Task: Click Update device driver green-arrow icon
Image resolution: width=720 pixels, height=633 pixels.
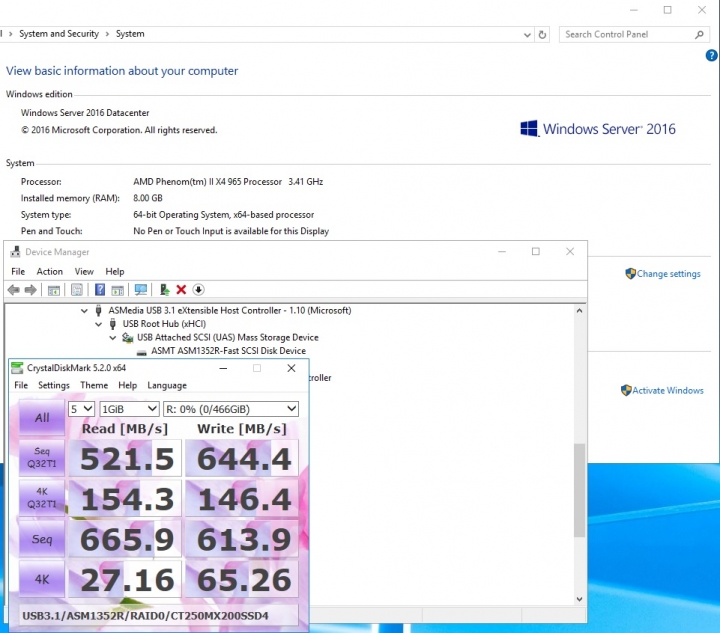Action: tap(164, 290)
